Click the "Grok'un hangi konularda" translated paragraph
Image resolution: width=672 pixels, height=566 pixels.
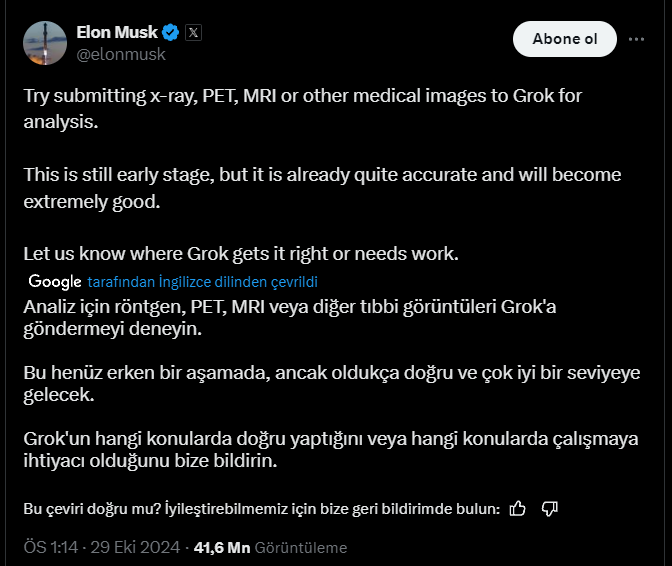coord(330,451)
